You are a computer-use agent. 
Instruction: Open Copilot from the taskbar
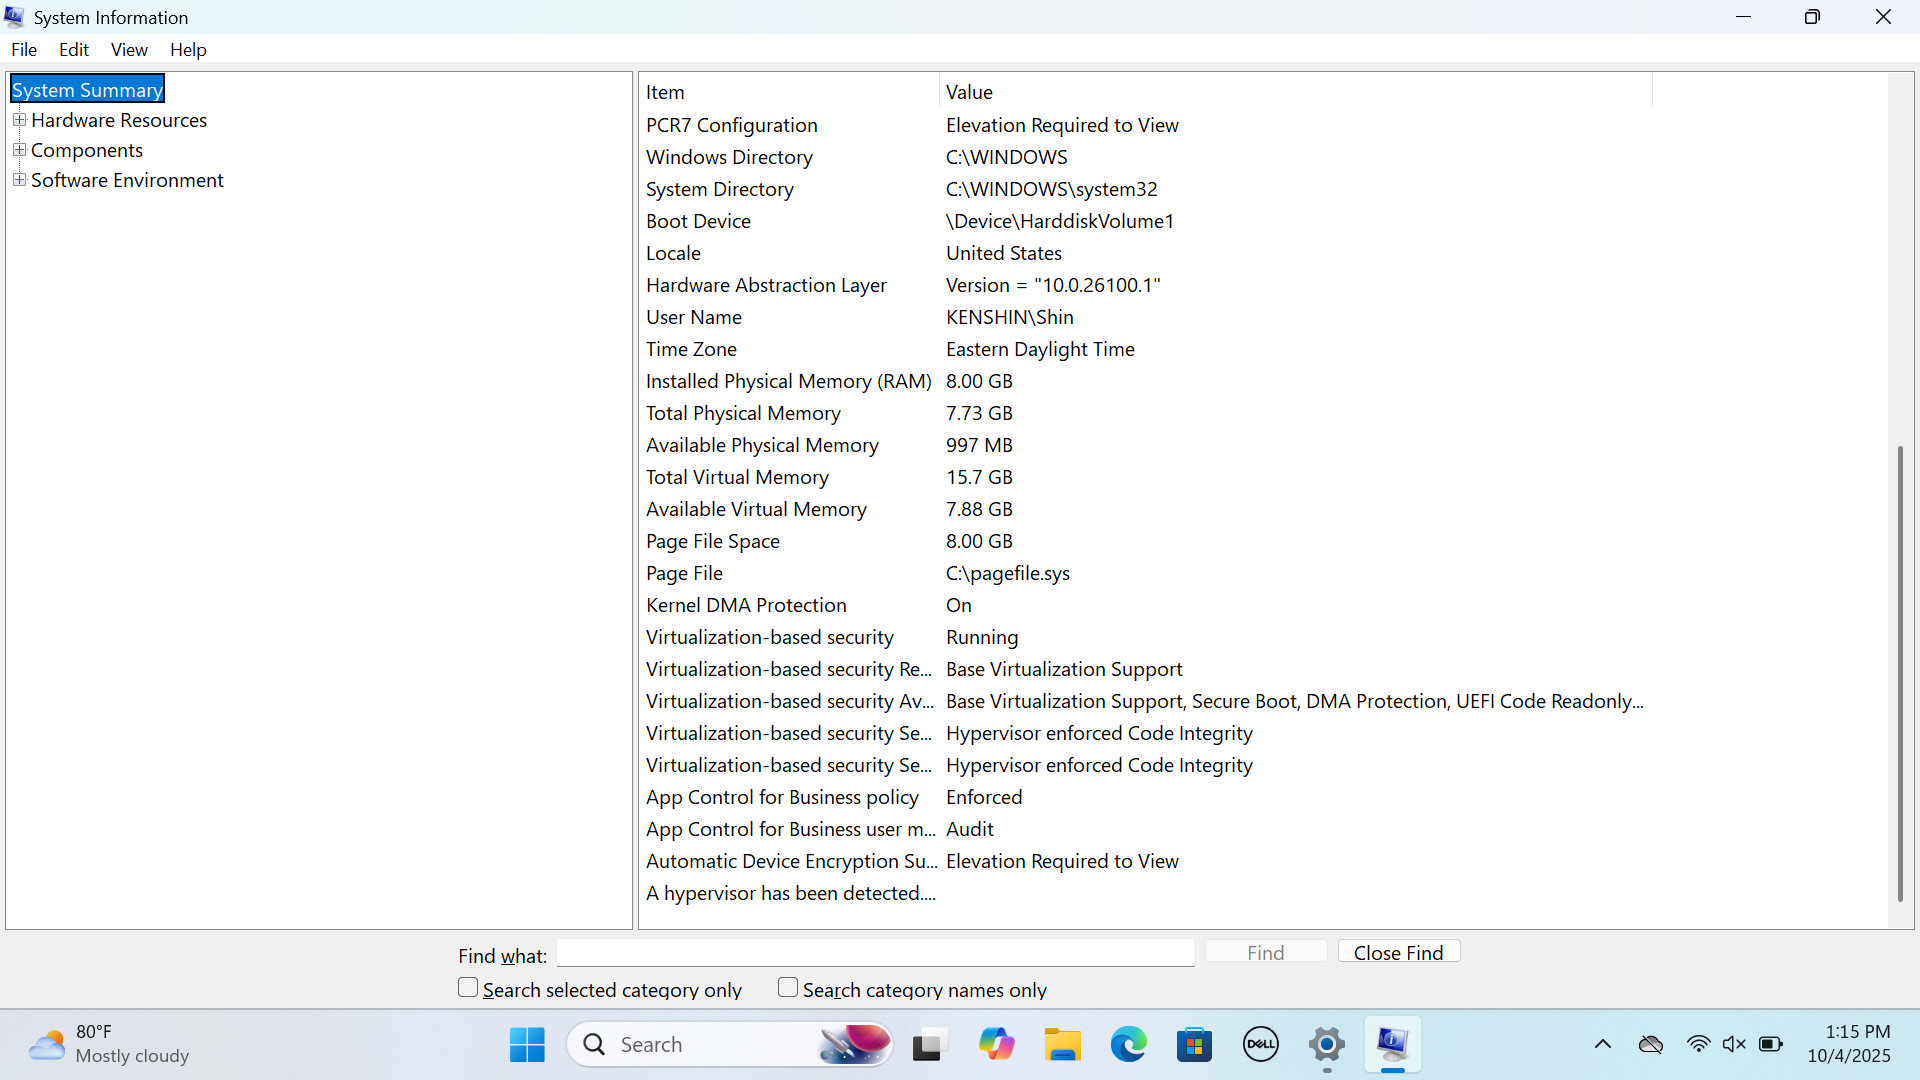coord(997,1043)
